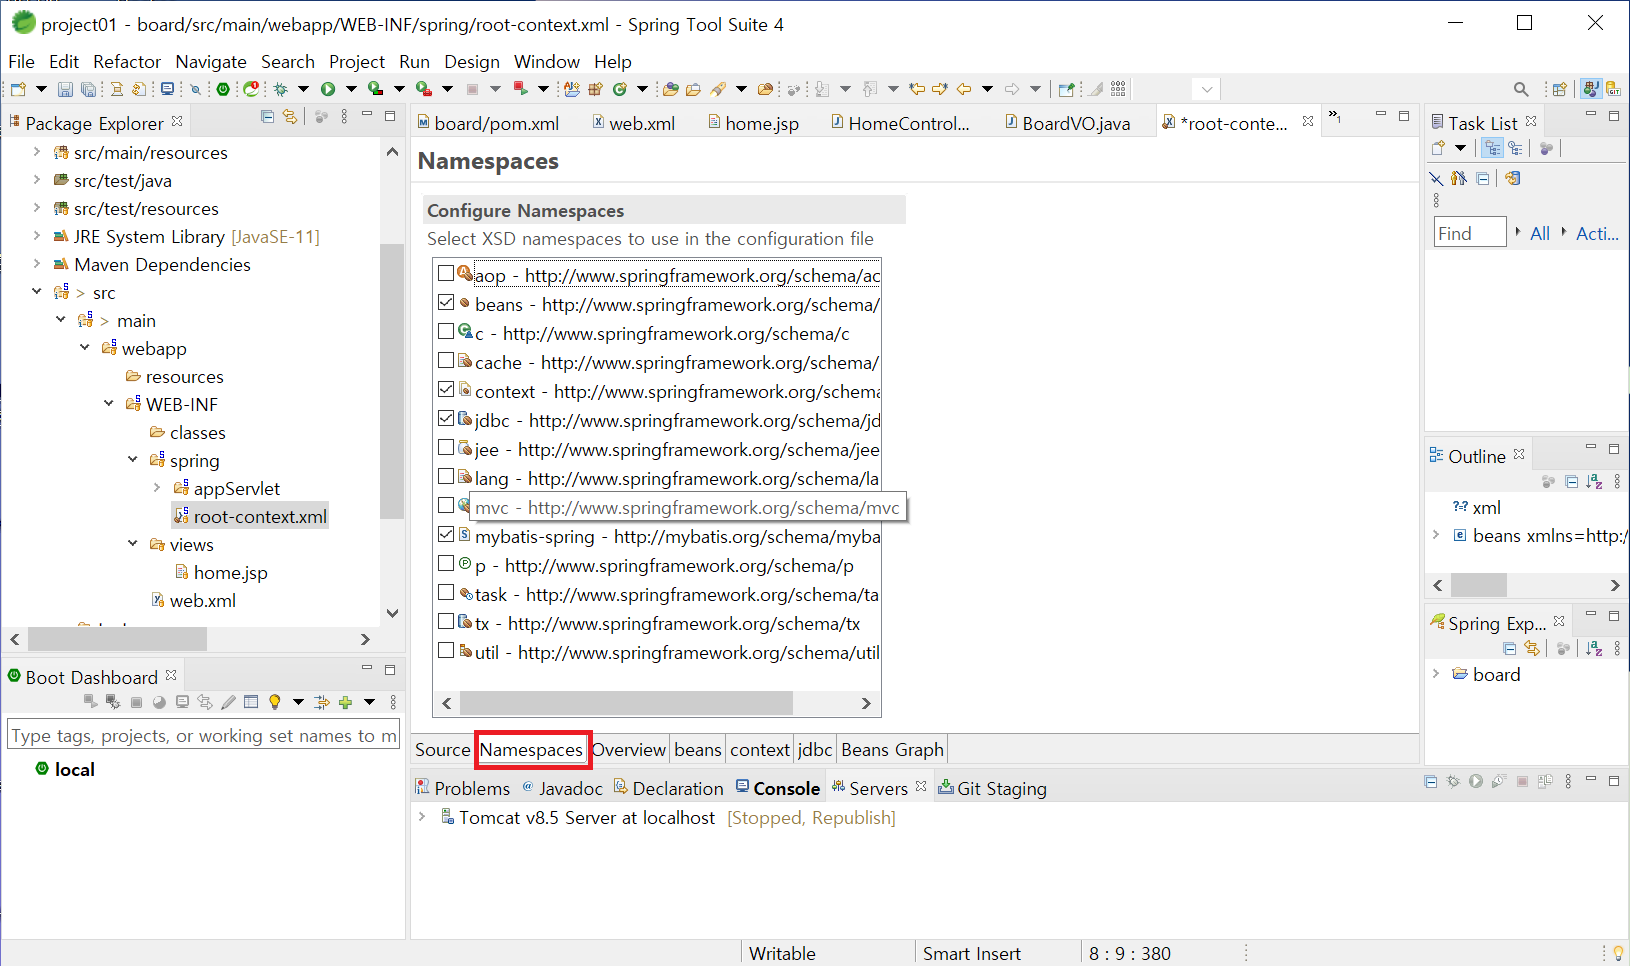This screenshot has width=1630, height=966.
Task: Switch to the Beans Graph tab
Action: coord(892,750)
